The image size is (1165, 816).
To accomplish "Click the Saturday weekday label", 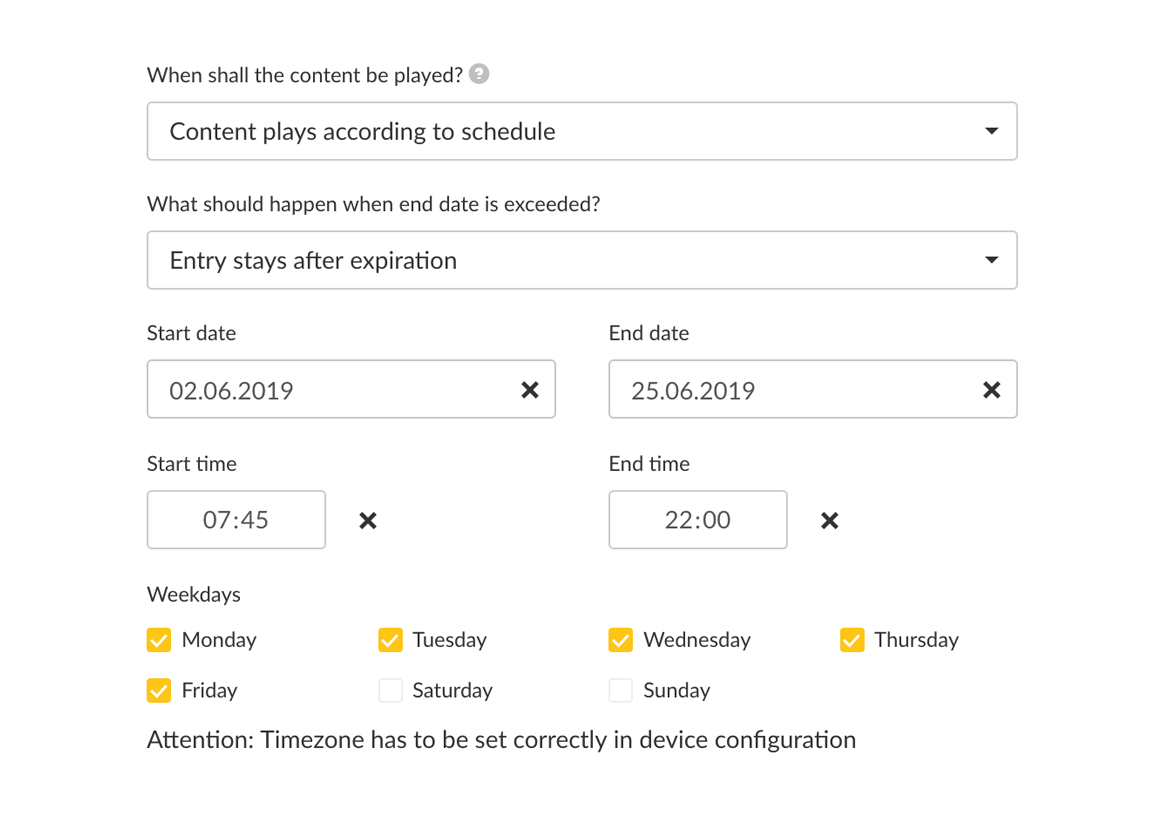I will pos(452,690).
